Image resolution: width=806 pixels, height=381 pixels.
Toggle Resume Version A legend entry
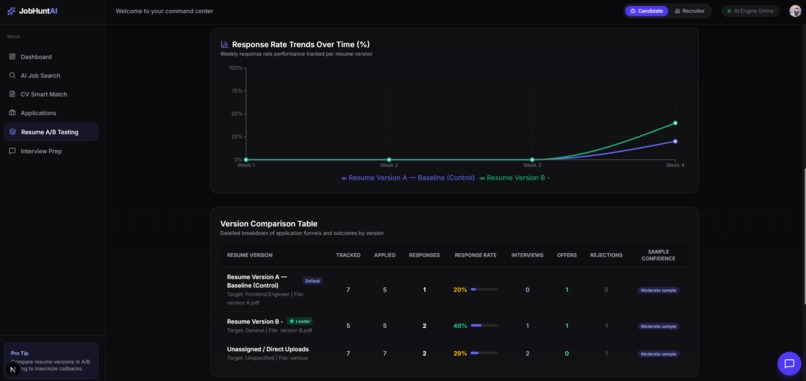[408, 178]
